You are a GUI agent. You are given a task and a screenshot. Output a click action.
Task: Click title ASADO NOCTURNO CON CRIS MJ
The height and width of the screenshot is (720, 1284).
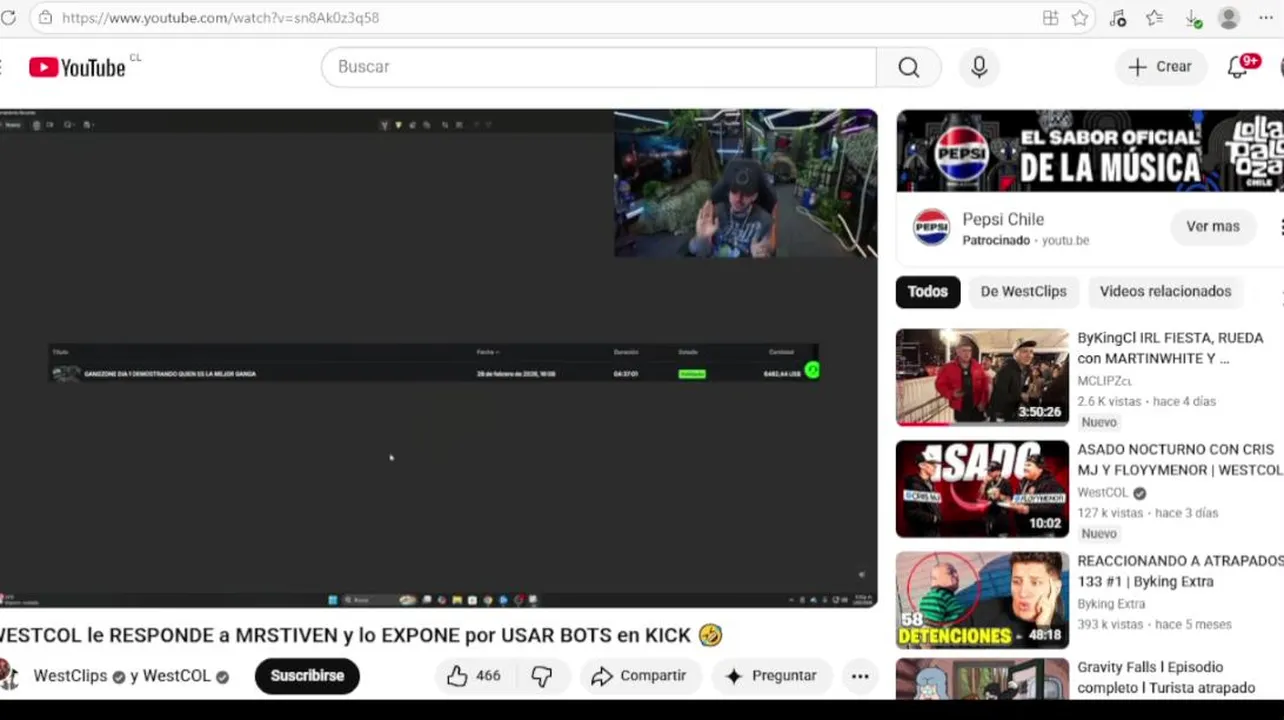point(1179,460)
